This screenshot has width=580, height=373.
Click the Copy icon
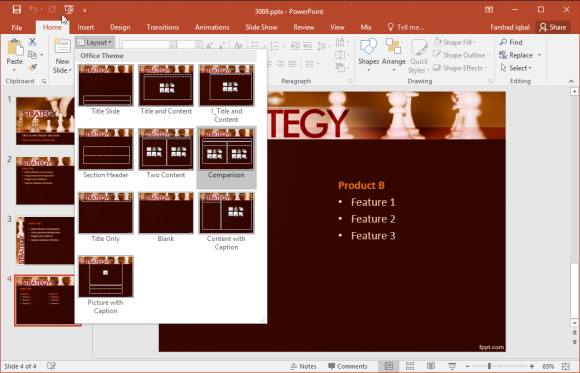(33, 55)
